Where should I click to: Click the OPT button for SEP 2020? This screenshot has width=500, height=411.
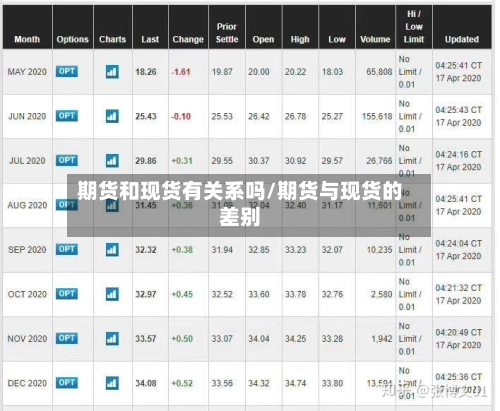pyautogui.click(x=67, y=249)
